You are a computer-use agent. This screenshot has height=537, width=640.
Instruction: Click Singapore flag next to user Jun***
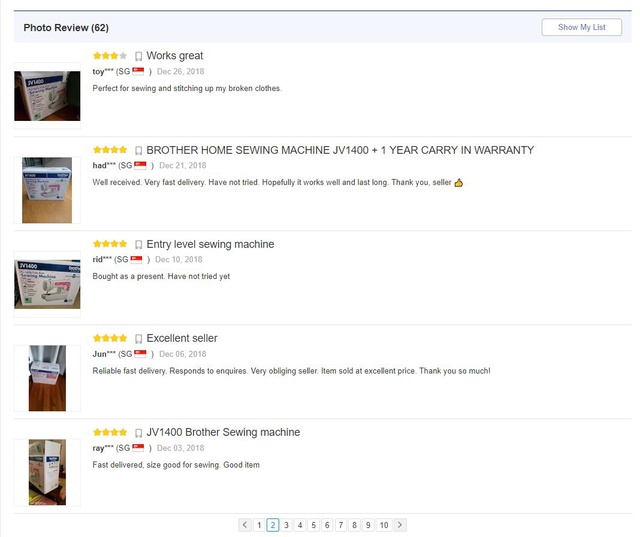click(140, 354)
